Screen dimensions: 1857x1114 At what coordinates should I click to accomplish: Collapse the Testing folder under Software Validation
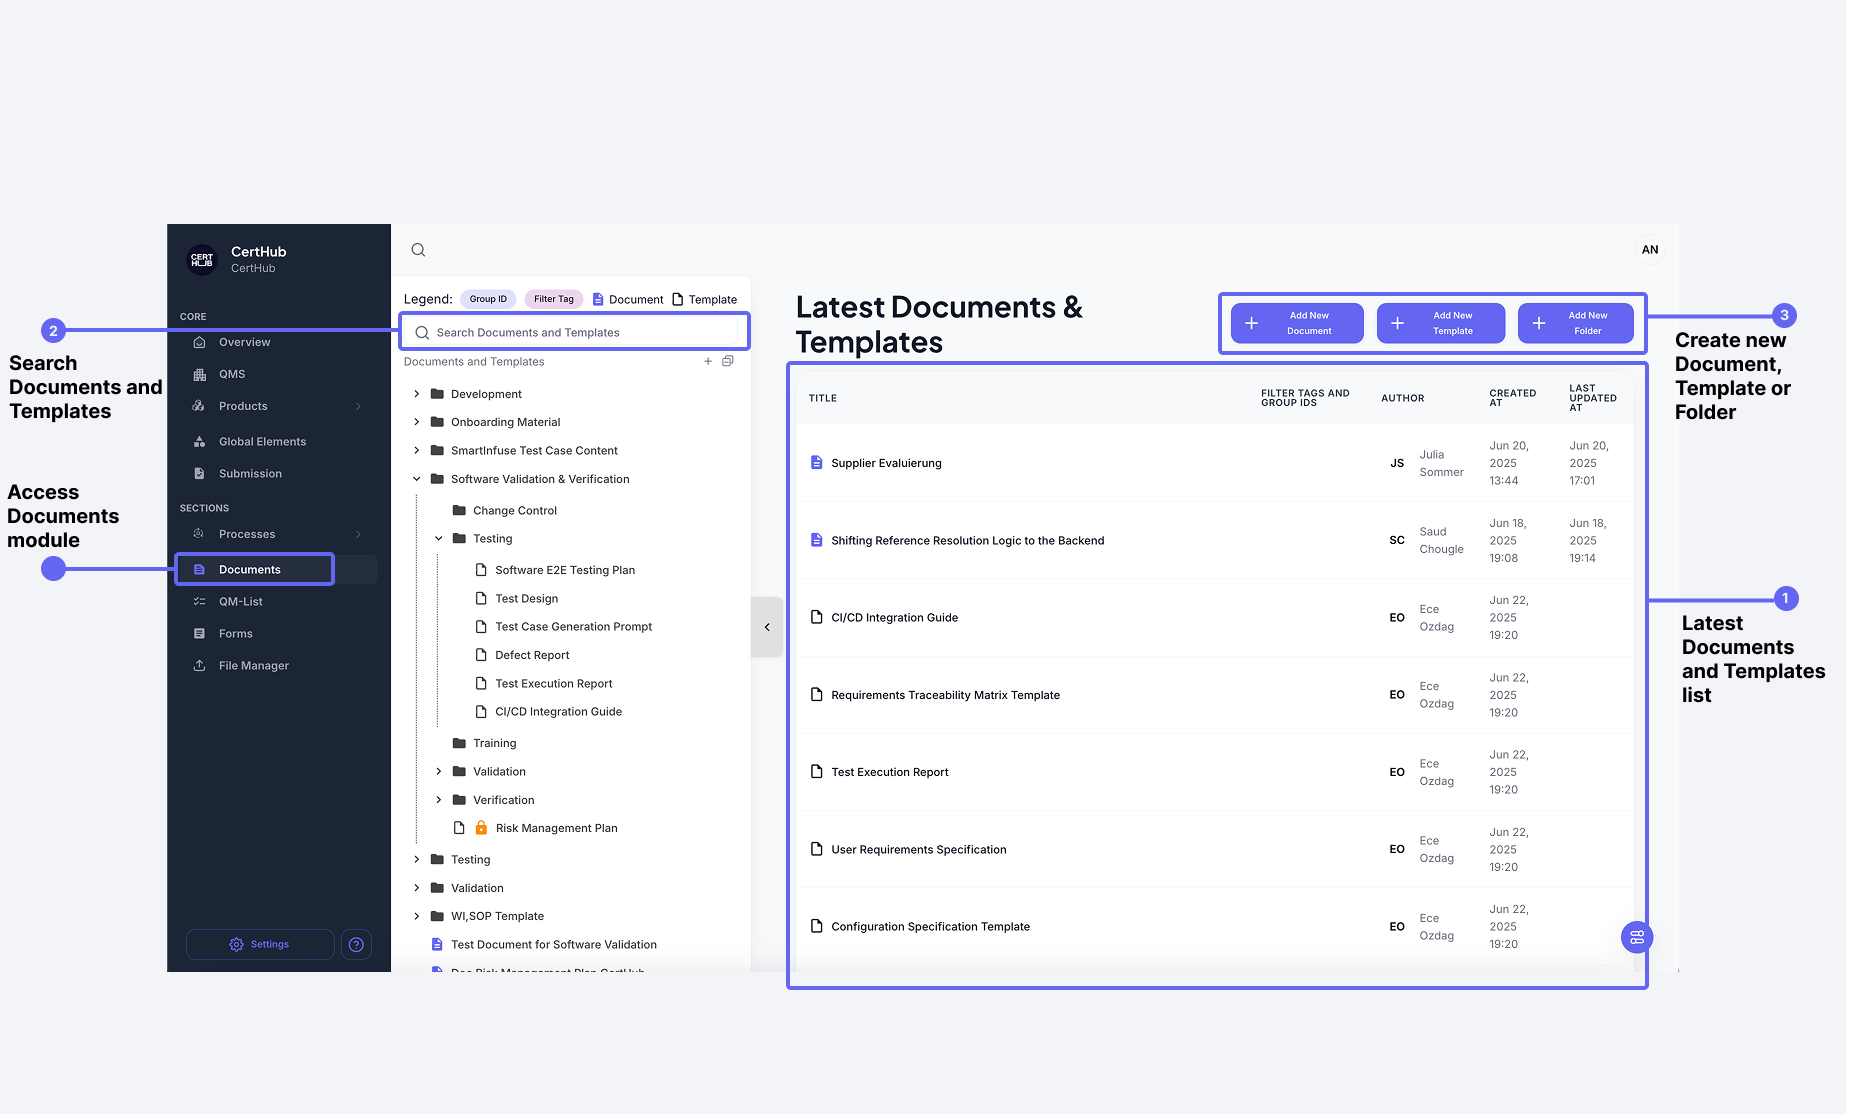coord(438,538)
